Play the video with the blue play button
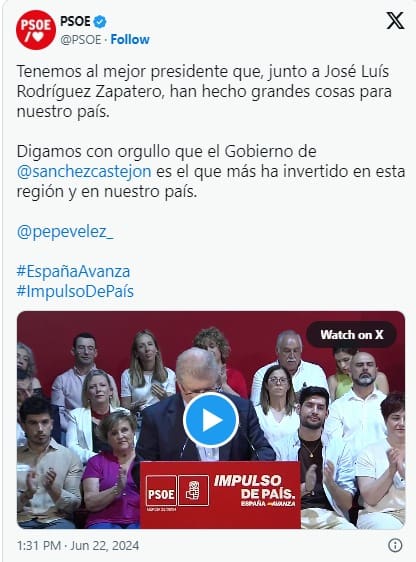The image size is (416, 562). click(x=211, y=420)
